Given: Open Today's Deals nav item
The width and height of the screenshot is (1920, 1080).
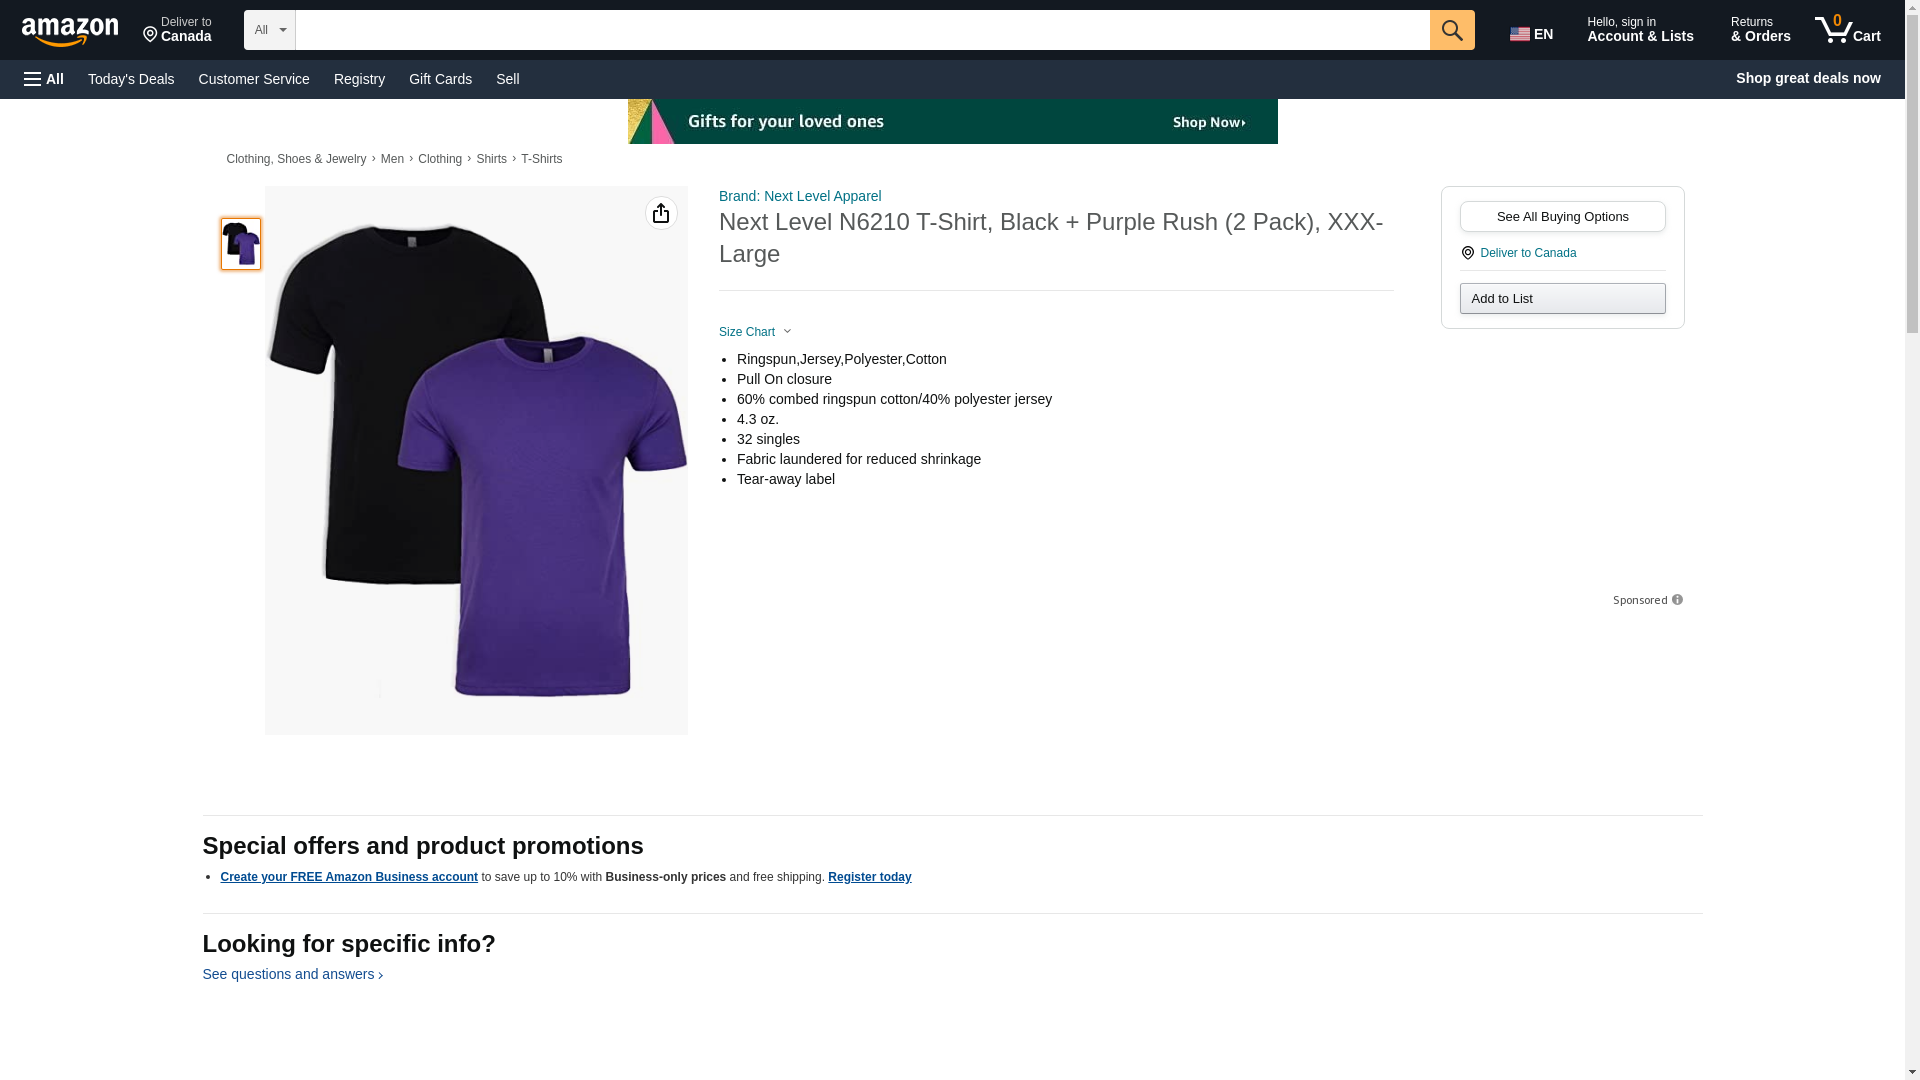Looking at the screenshot, I should click(131, 79).
